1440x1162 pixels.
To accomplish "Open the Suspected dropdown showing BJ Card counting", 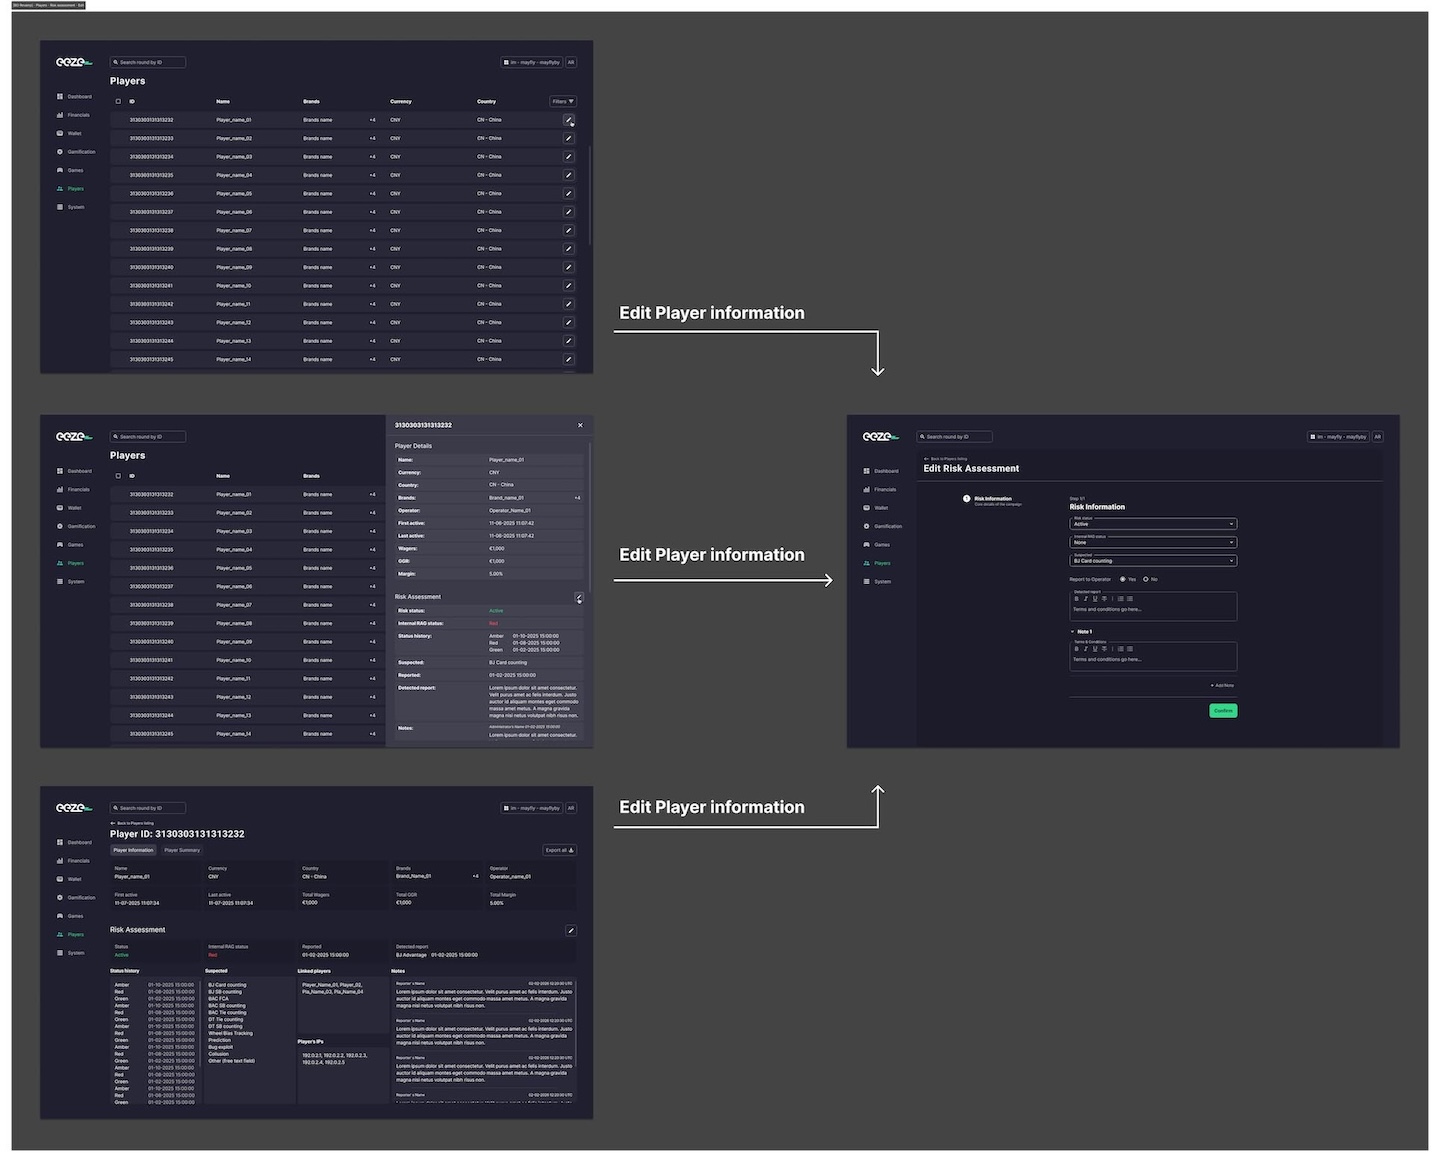I will pyautogui.click(x=1152, y=561).
